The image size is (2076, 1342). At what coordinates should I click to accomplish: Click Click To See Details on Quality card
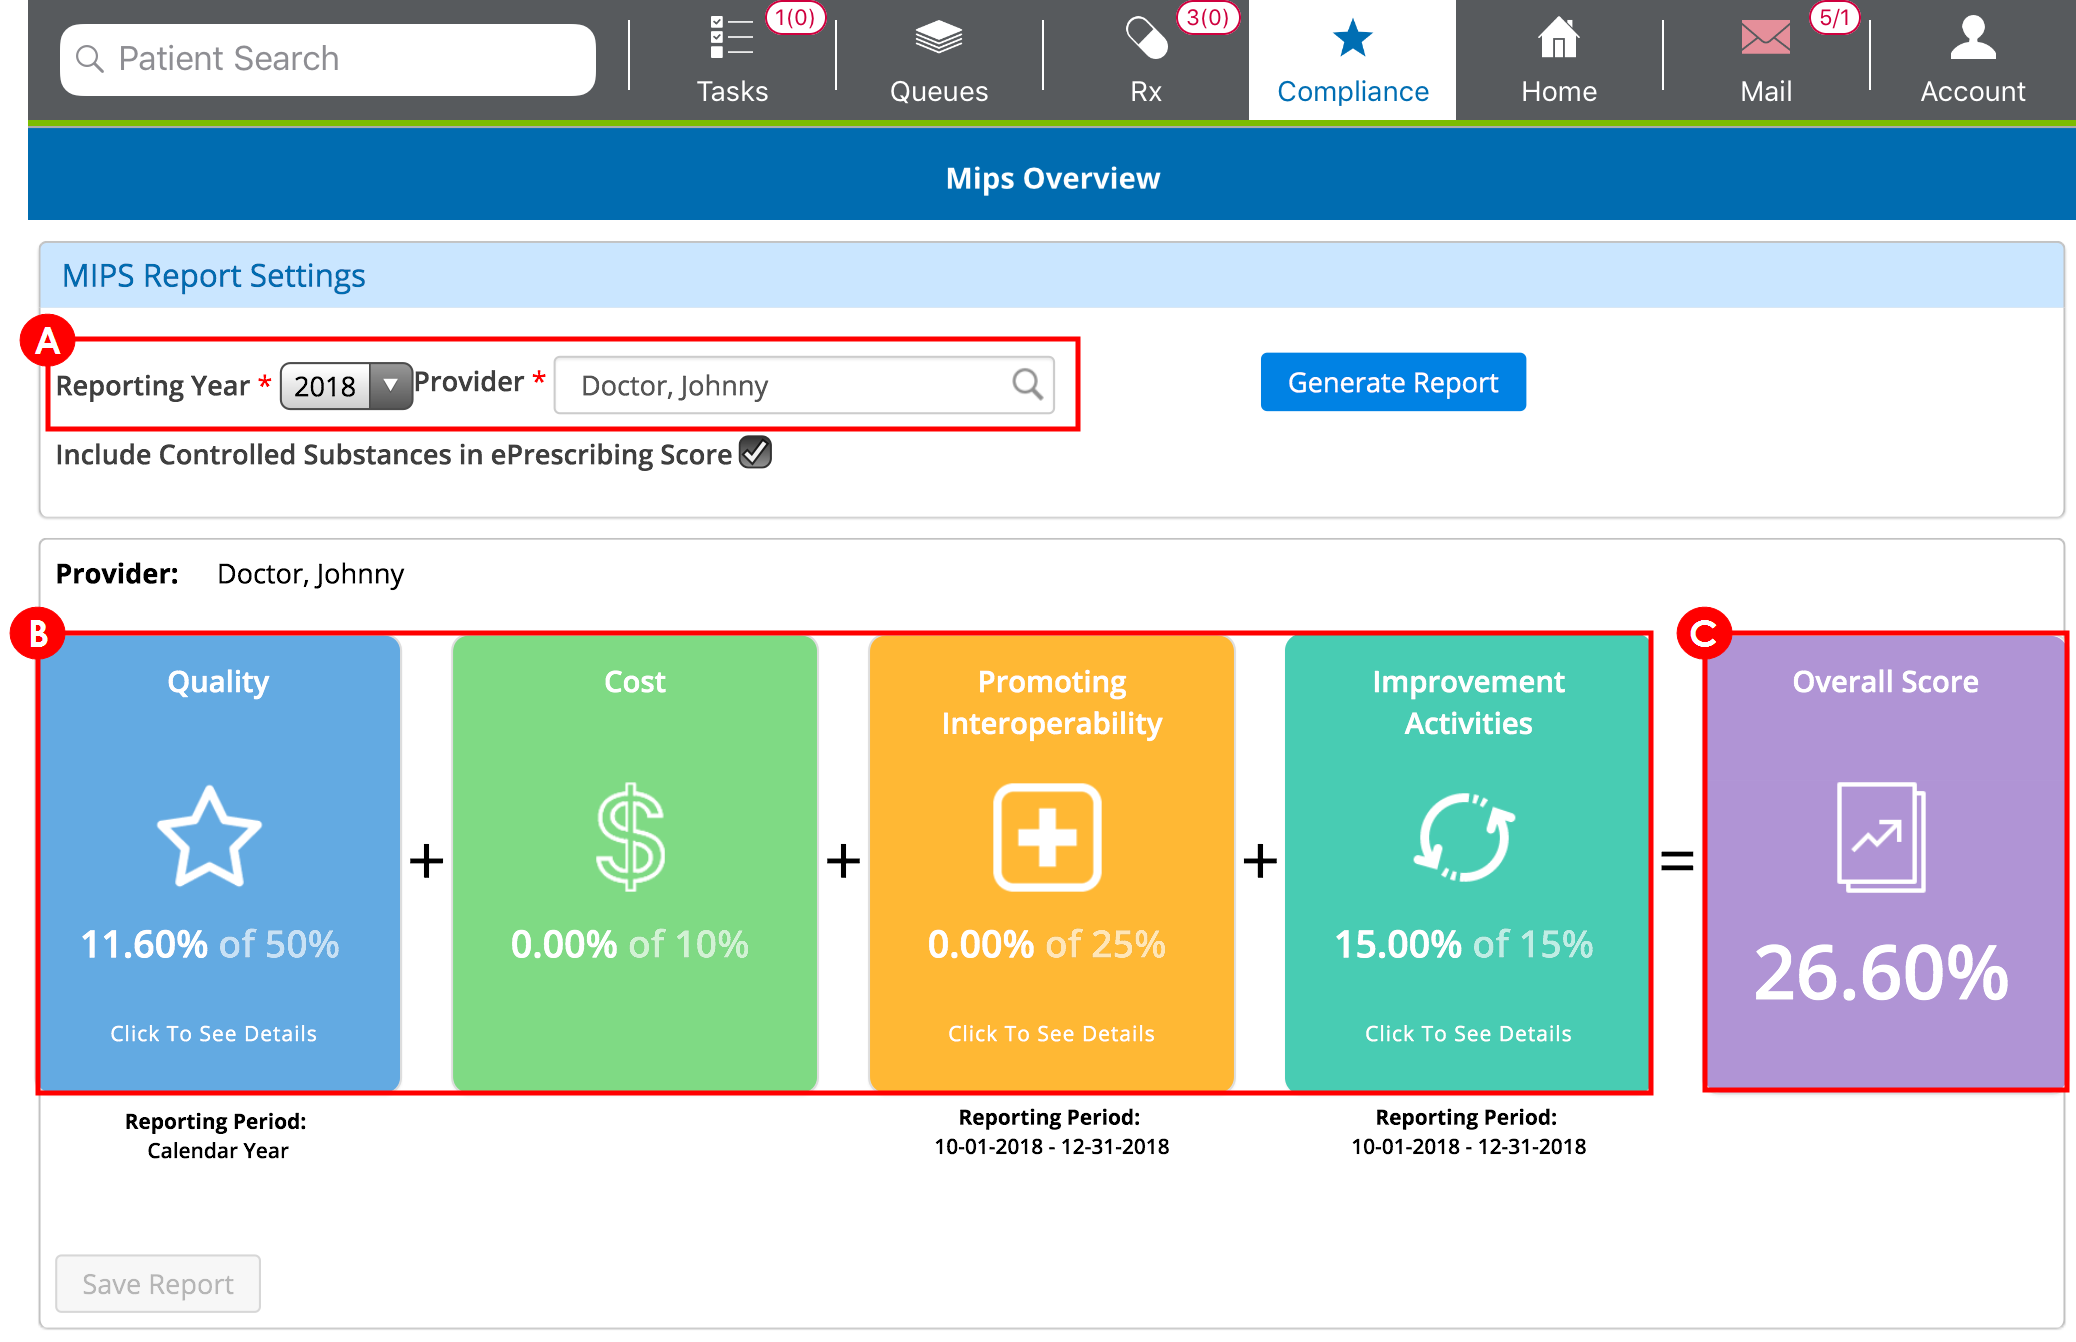pos(213,1033)
